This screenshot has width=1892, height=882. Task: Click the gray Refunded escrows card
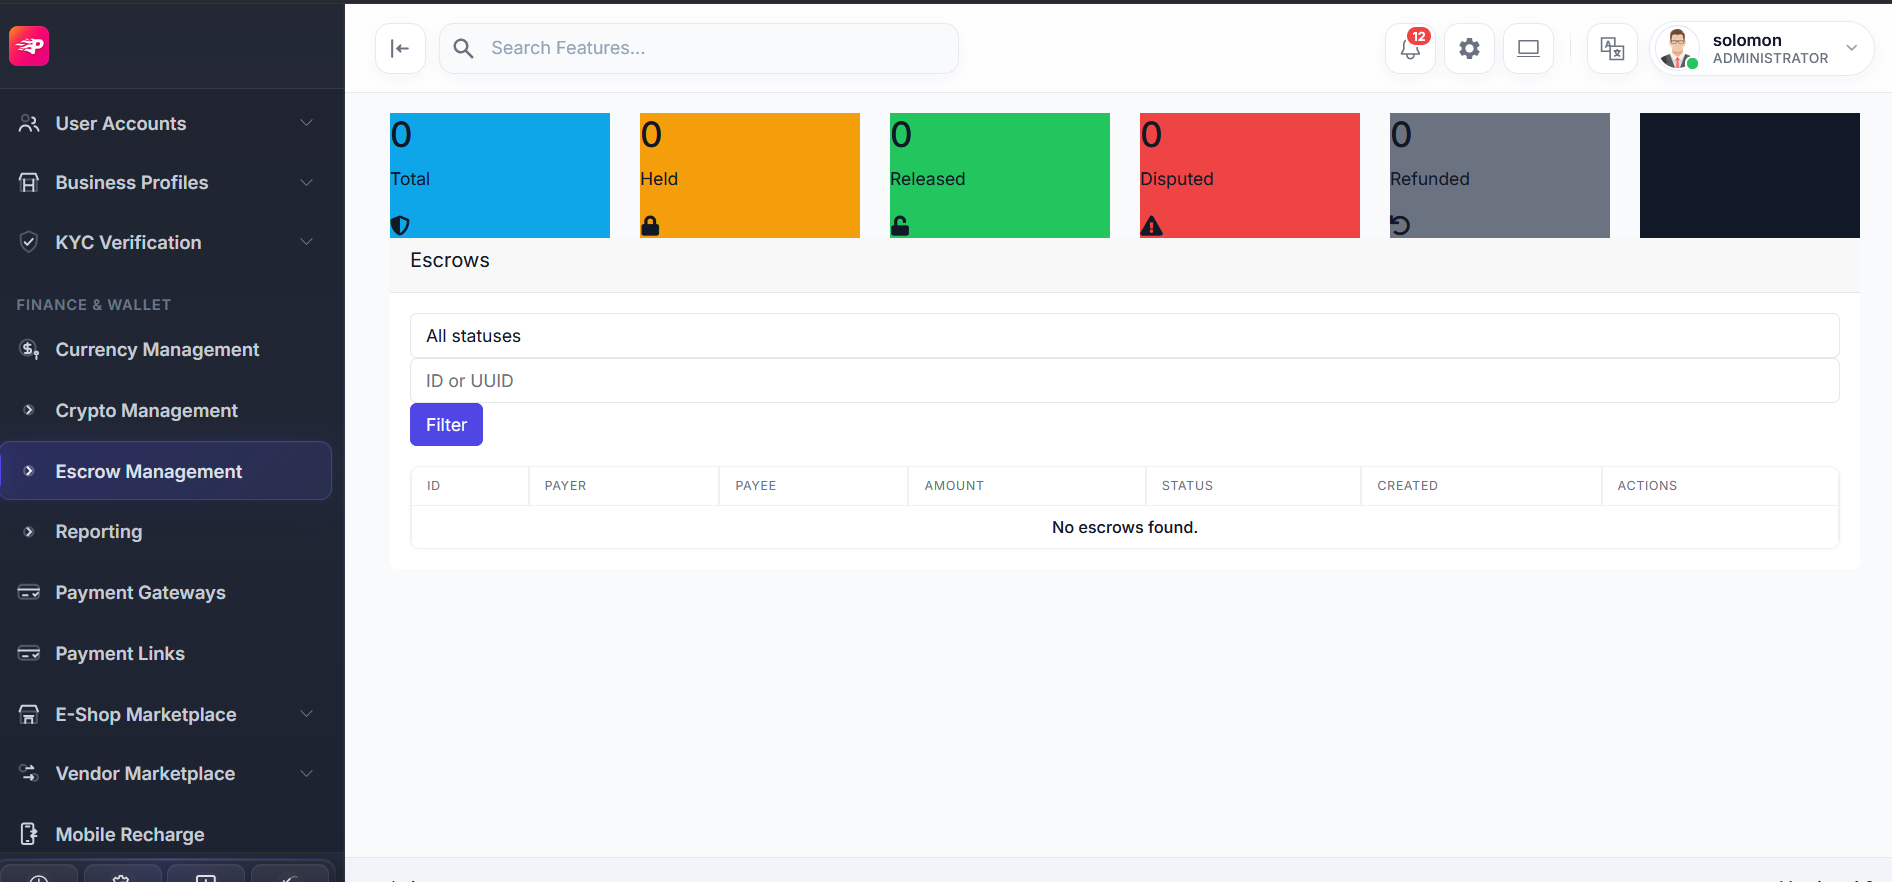click(1500, 175)
